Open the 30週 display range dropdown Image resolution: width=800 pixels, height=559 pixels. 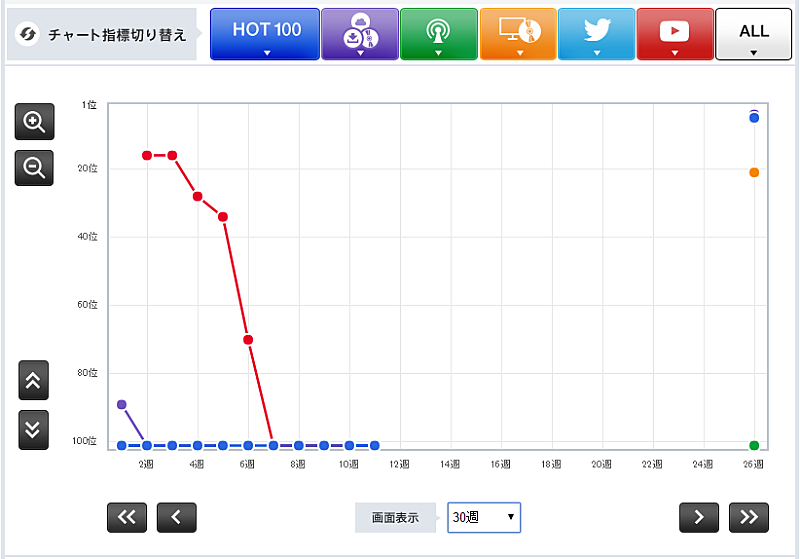[484, 517]
